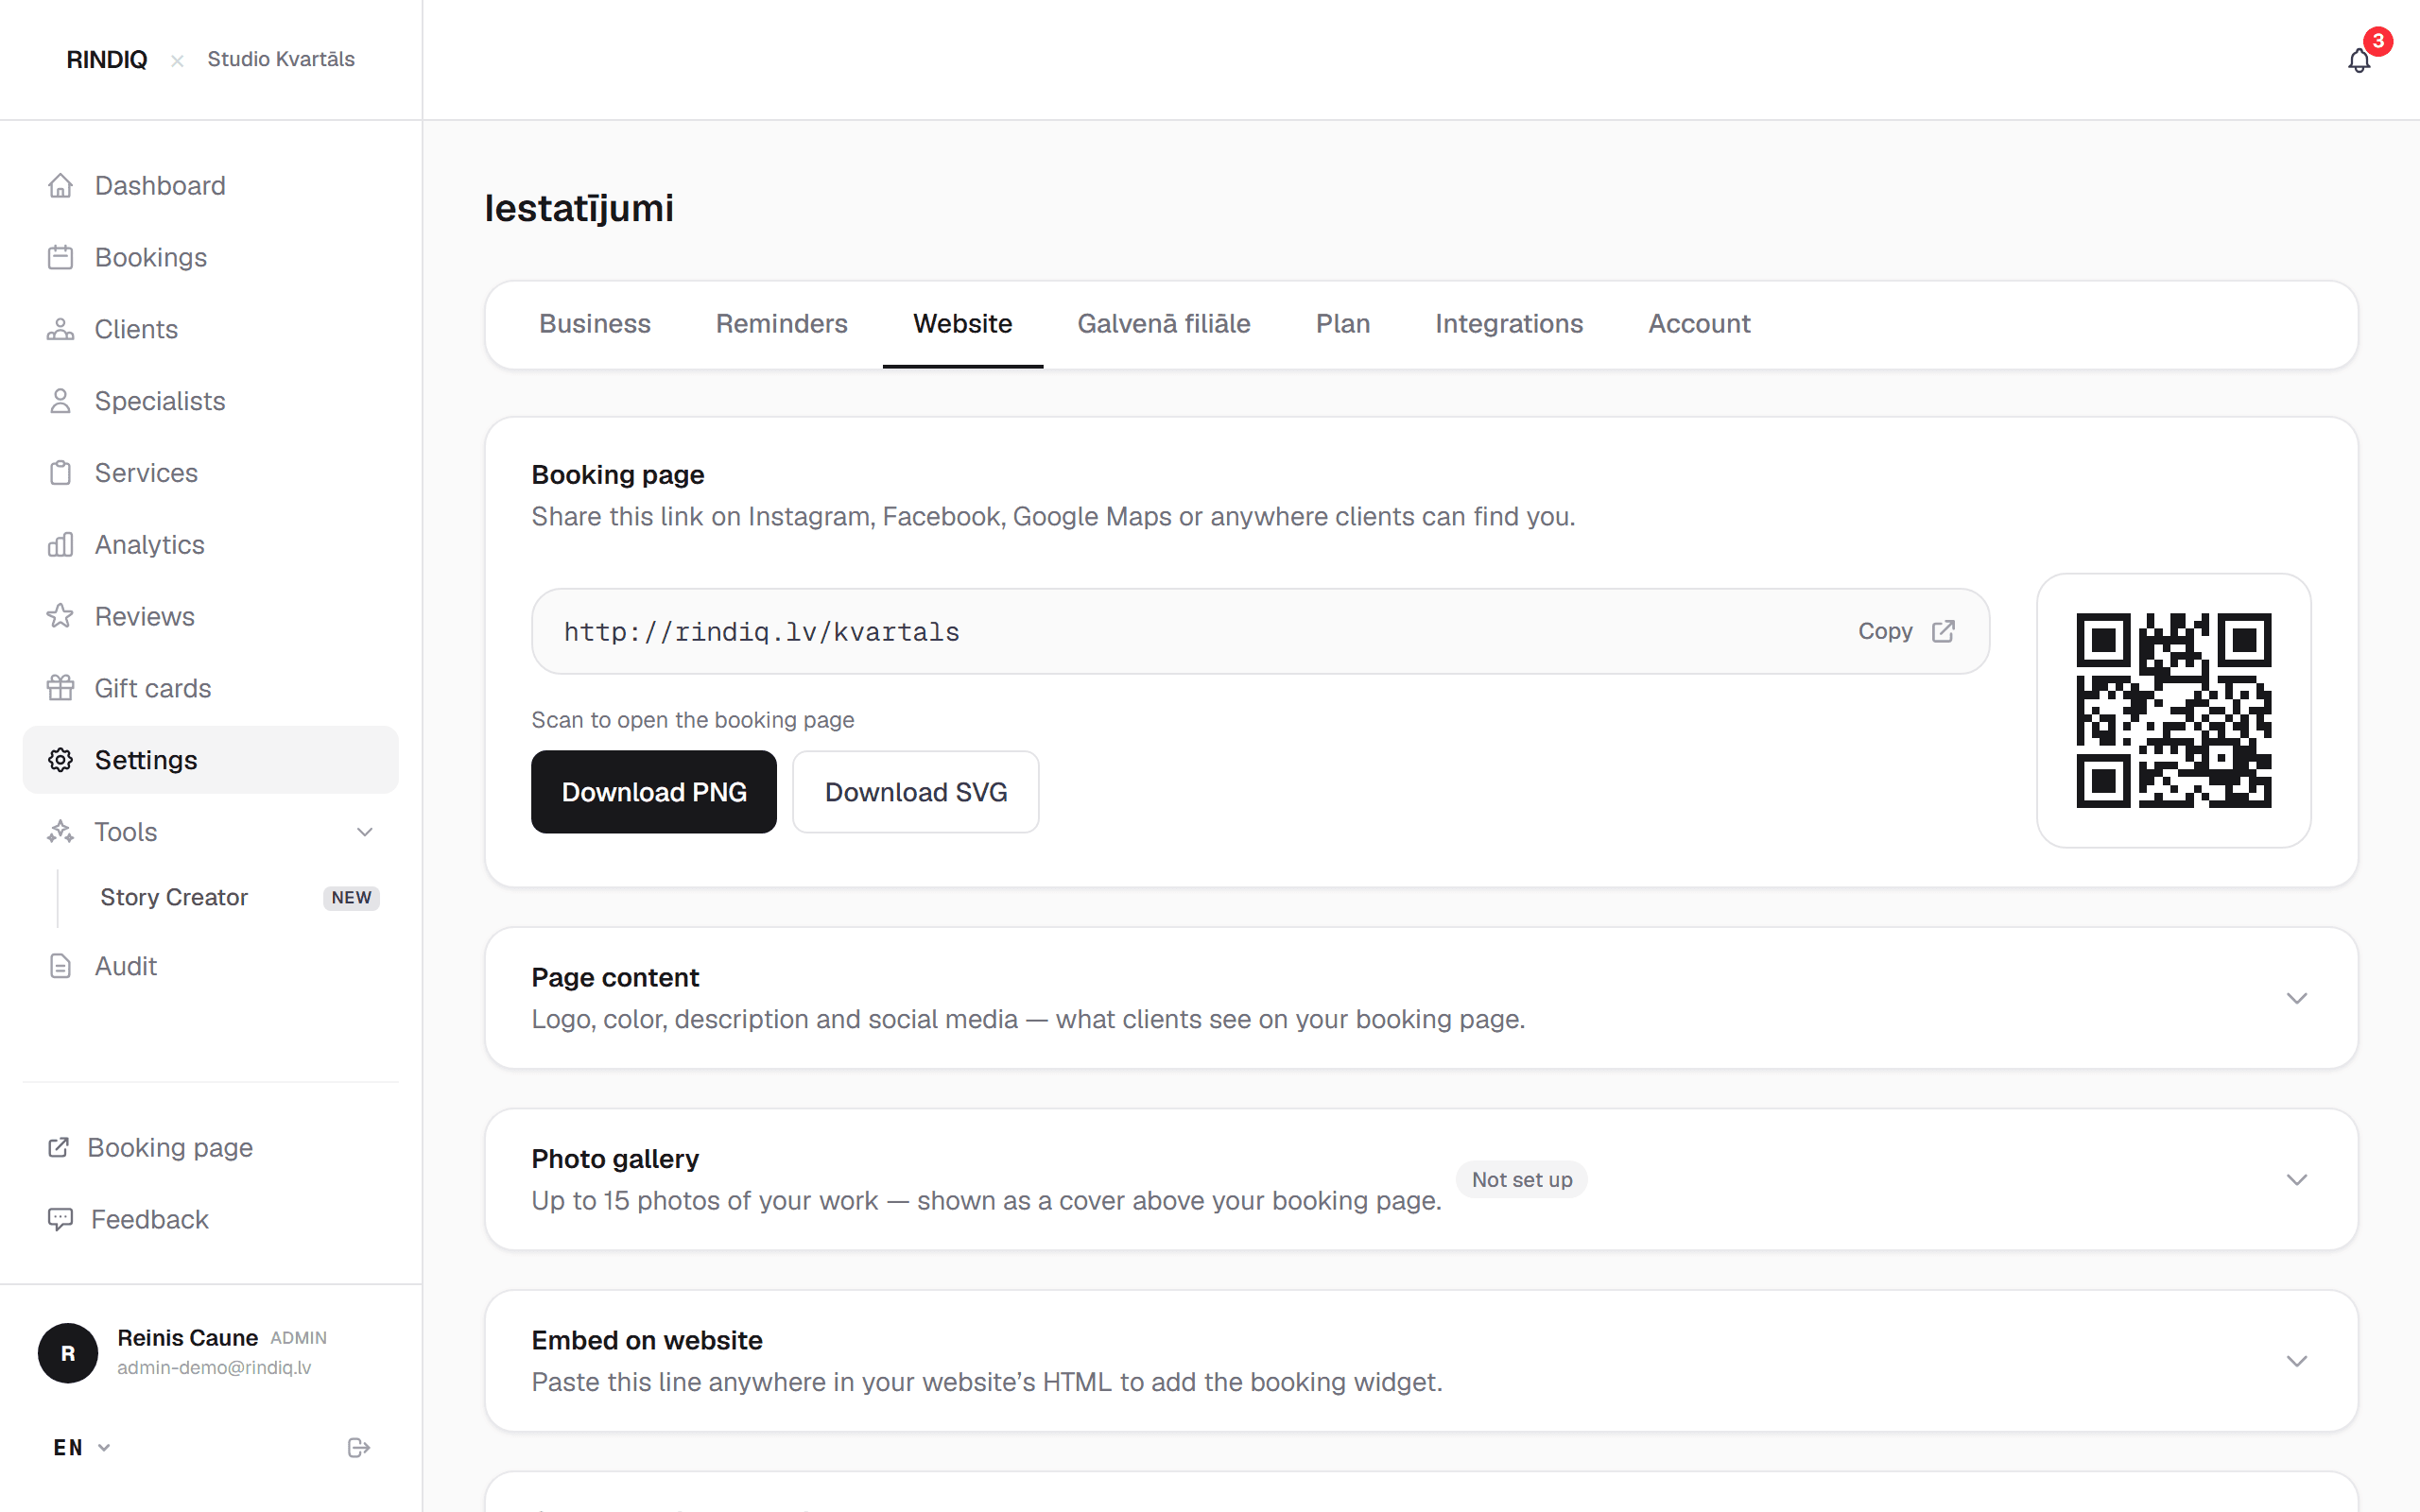Open Story Creator tool

(x=174, y=897)
